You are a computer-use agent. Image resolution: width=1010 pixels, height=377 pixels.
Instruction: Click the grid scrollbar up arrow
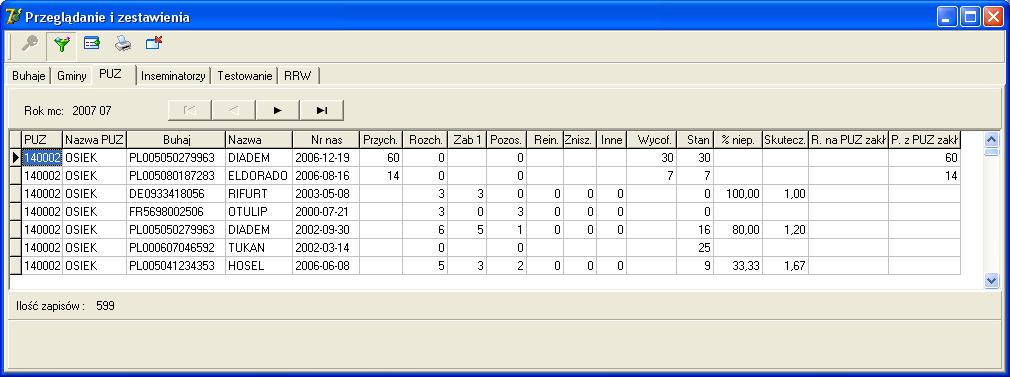click(x=991, y=139)
